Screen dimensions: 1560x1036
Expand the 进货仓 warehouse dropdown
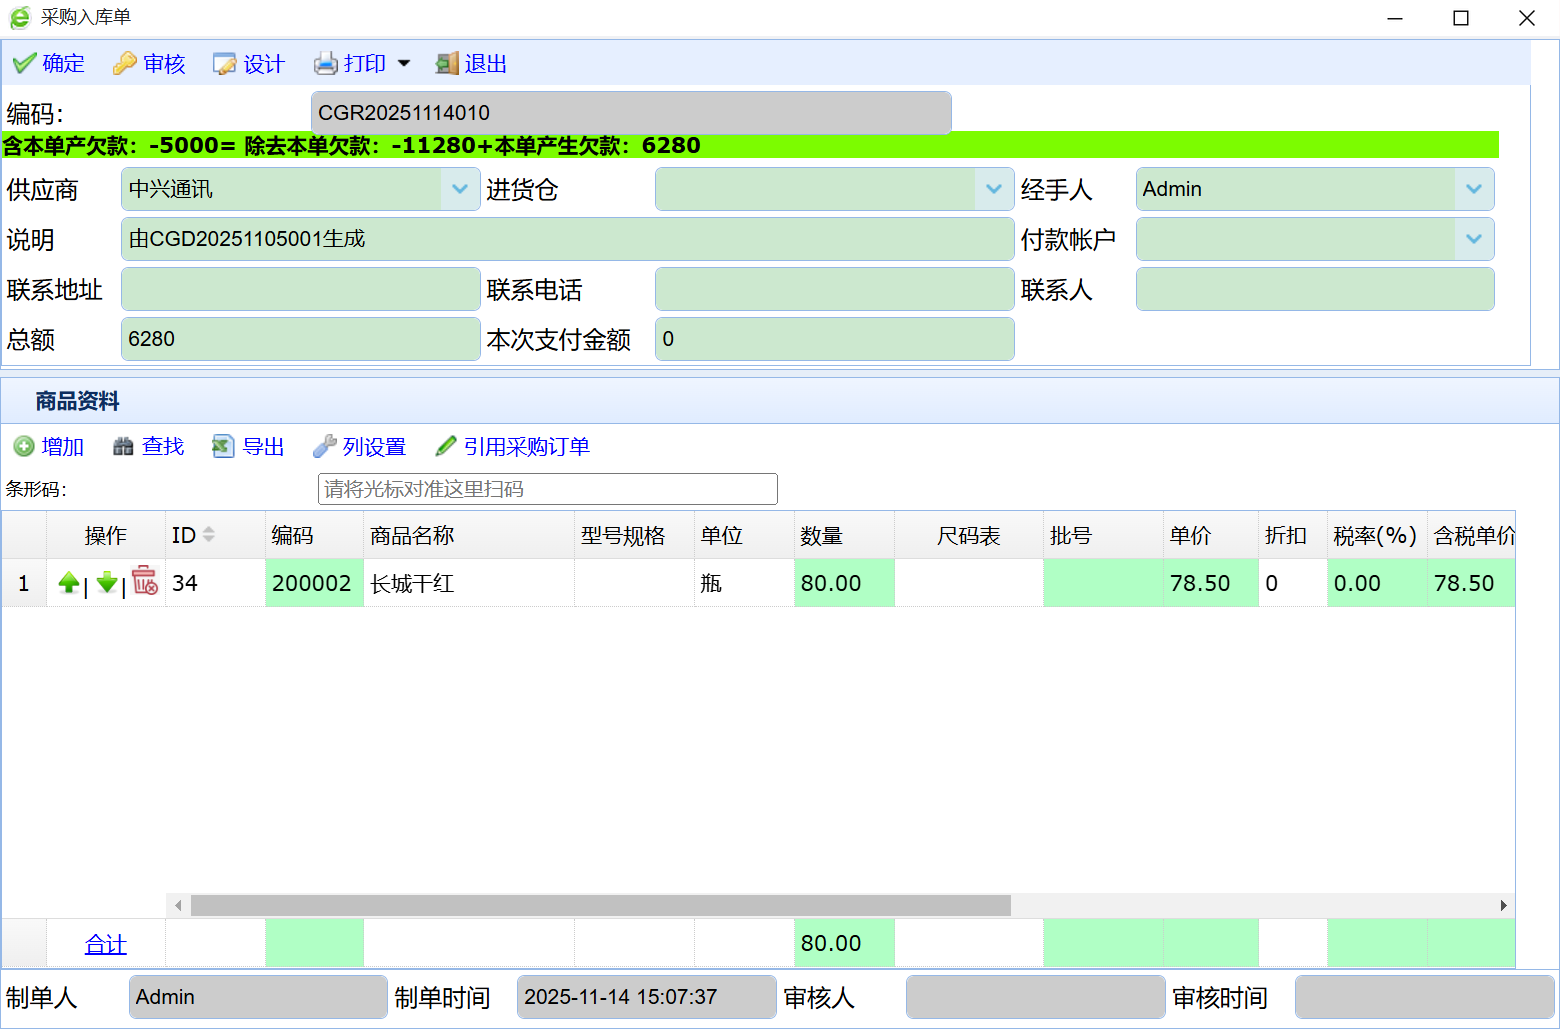(994, 189)
